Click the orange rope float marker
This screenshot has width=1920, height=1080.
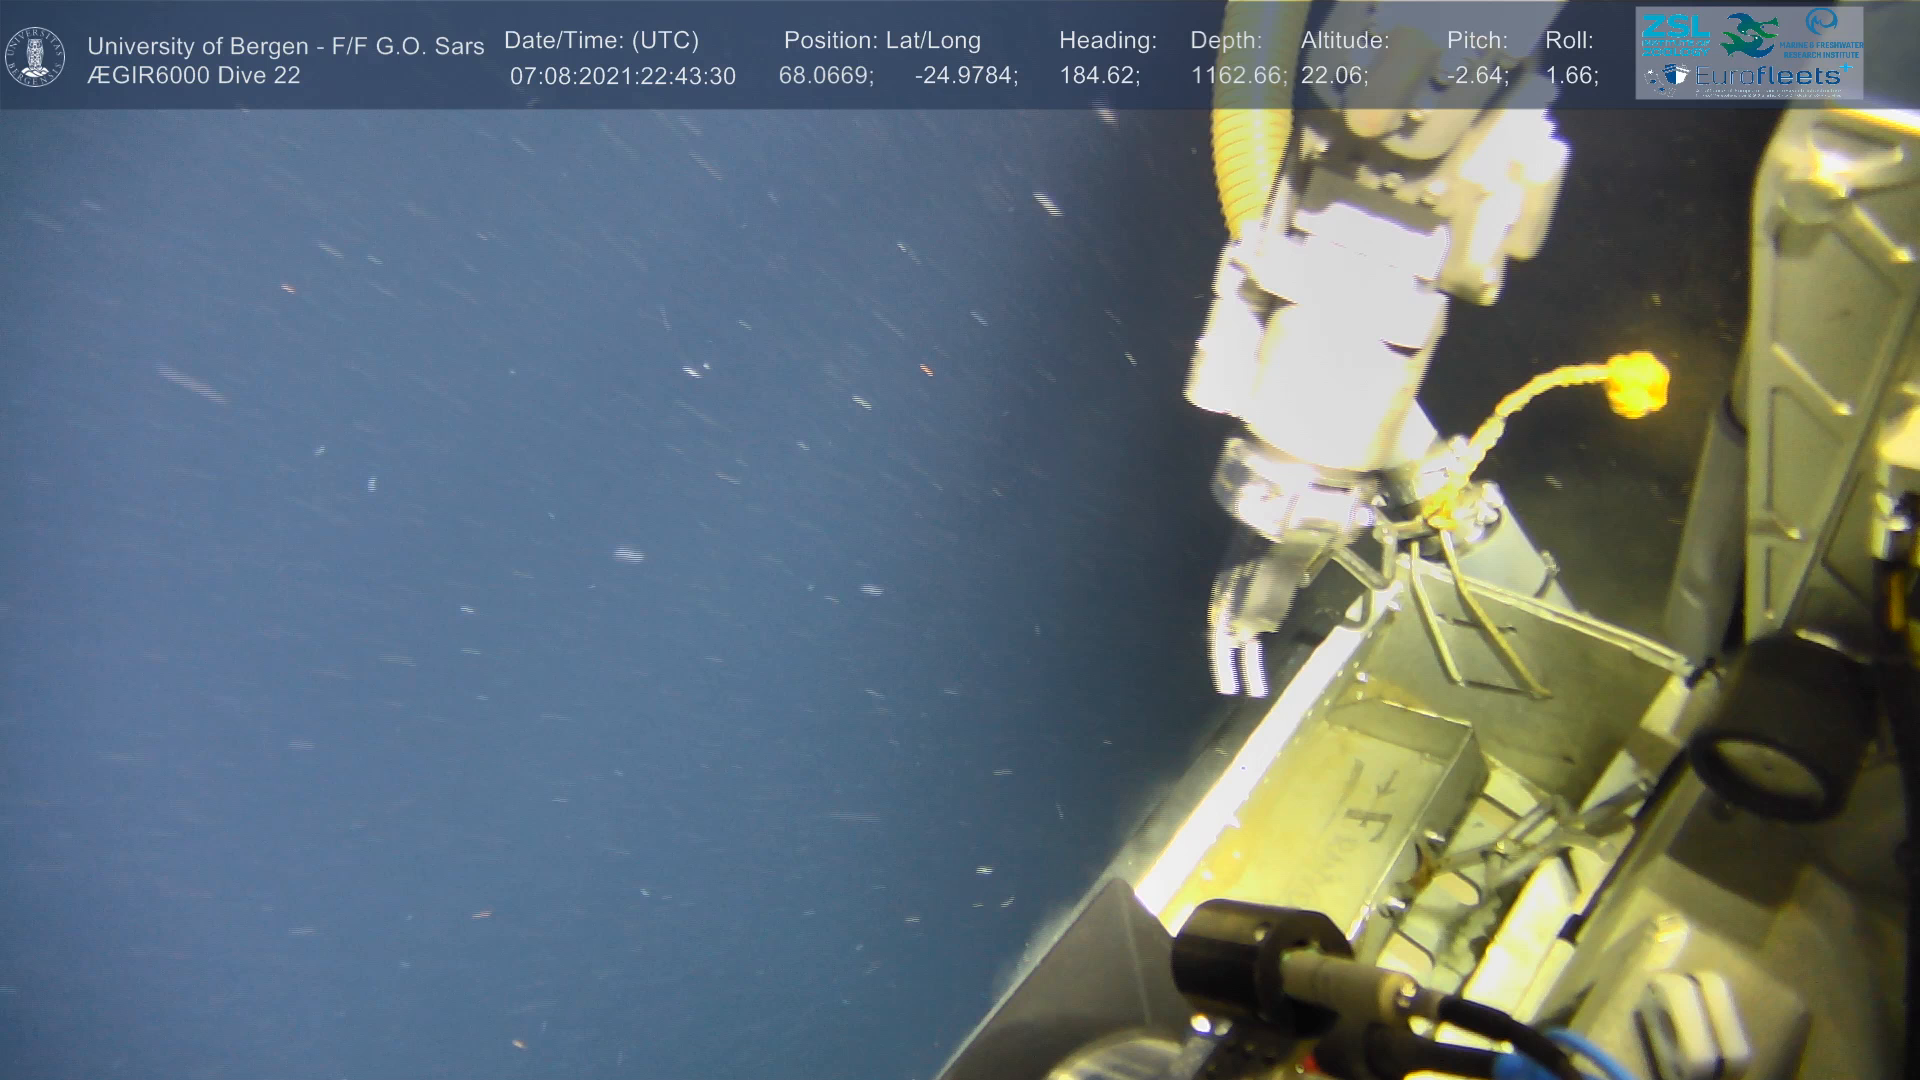pyautogui.click(x=1636, y=384)
